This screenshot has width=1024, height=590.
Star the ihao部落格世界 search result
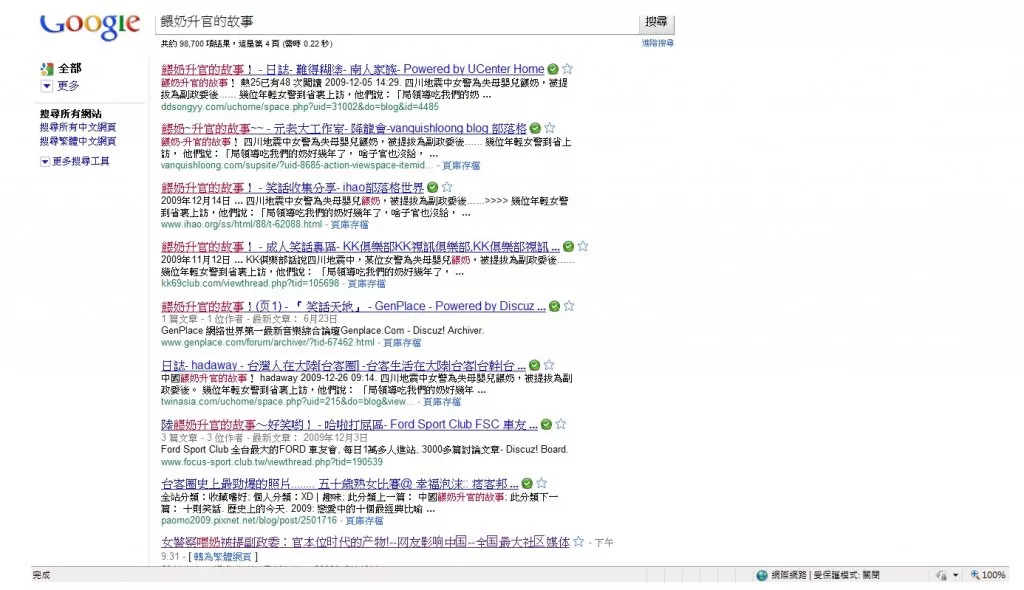(x=447, y=188)
